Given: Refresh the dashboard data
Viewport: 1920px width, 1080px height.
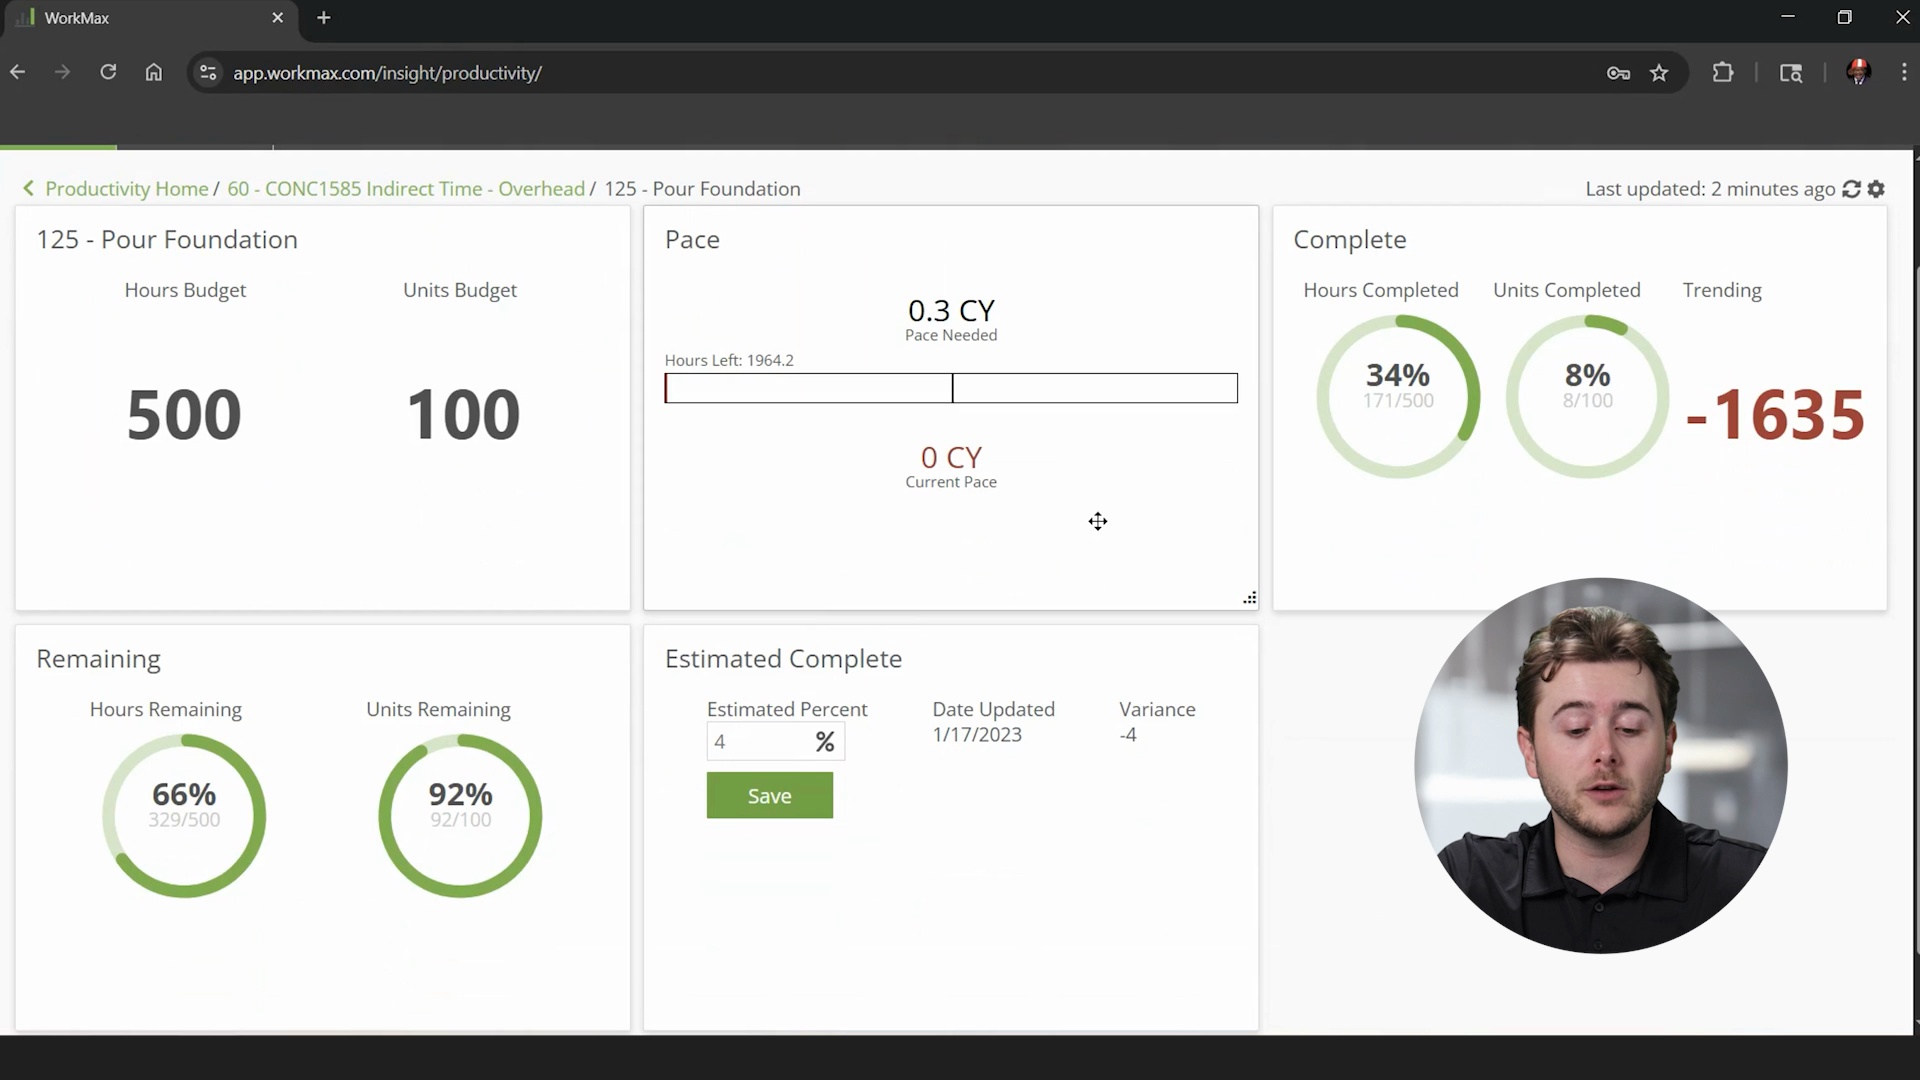Looking at the screenshot, I should click(1852, 189).
